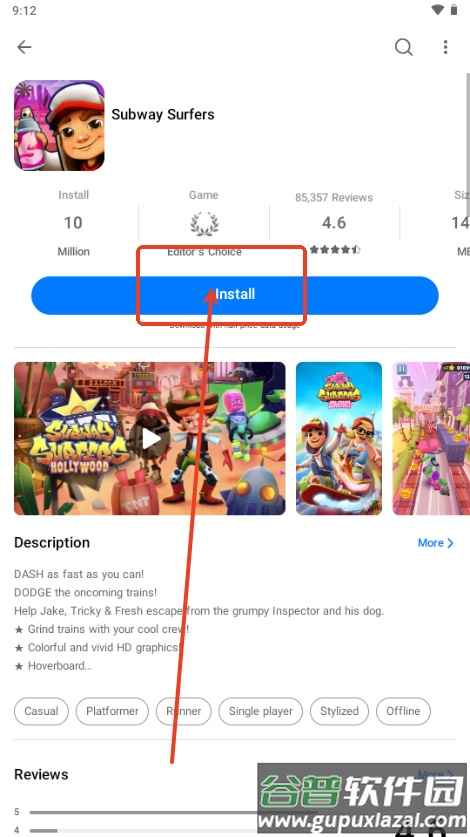This screenshot has width=470, height=837.
Task: Select the Single player tag
Action: point(261,711)
